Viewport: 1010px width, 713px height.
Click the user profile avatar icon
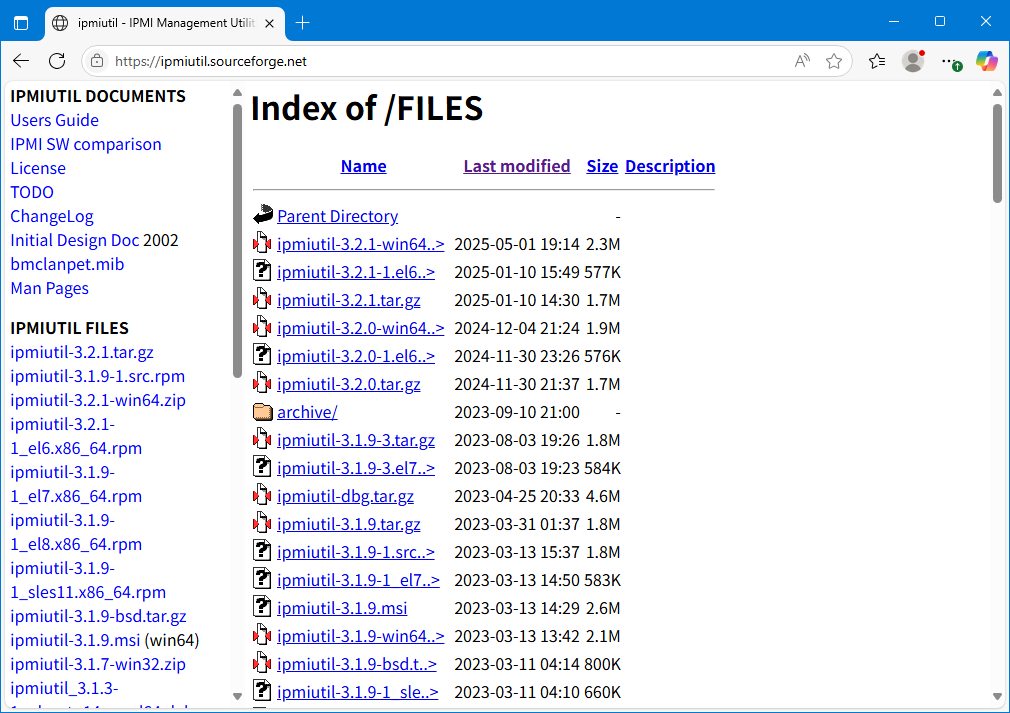(x=912, y=61)
